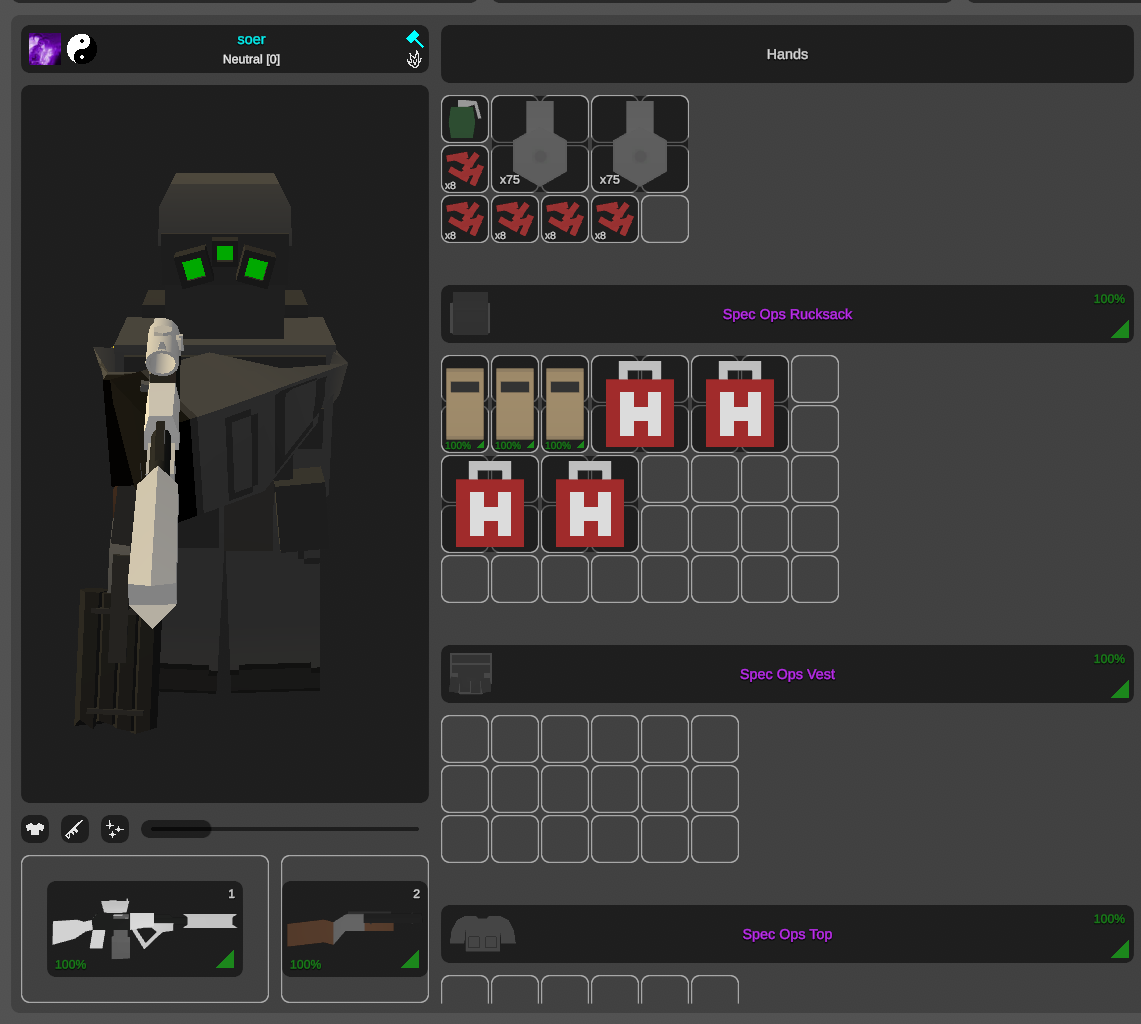
Task: Click the 3D character preview
Action: point(225,444)
